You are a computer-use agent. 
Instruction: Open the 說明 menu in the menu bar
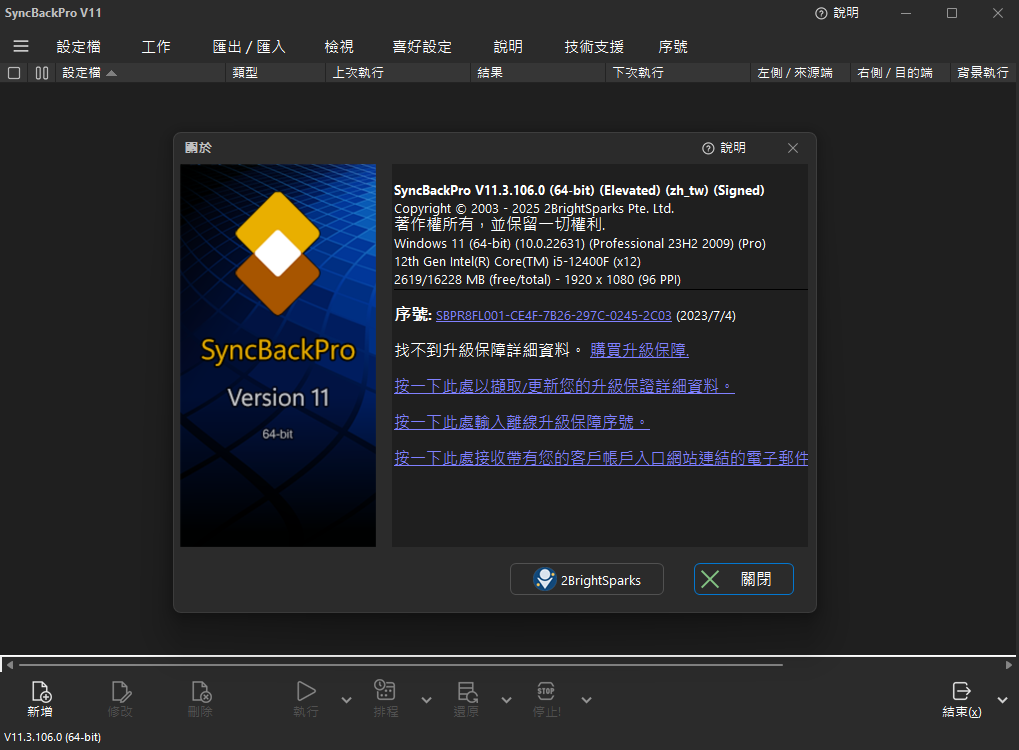point(508,47)
